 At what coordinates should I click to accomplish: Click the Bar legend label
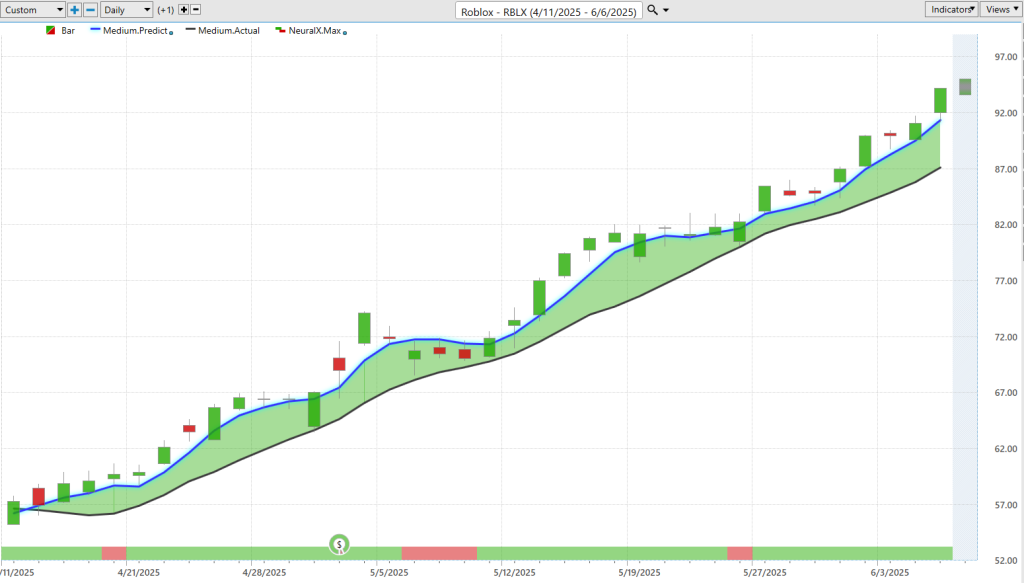pos(68,31)
